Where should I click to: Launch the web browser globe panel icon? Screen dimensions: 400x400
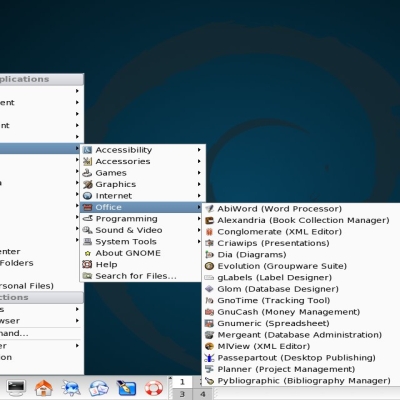coord(71,388)
